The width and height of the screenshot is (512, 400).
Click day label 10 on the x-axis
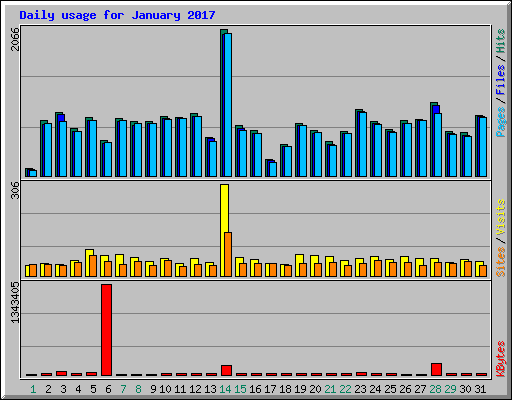[x=165, y=389]
